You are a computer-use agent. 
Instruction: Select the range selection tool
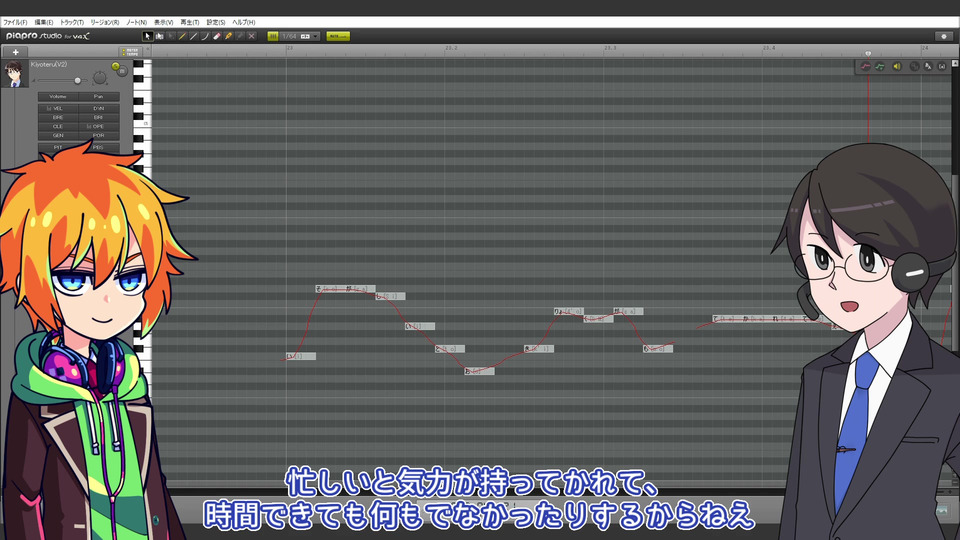click(x=159, y=36)
